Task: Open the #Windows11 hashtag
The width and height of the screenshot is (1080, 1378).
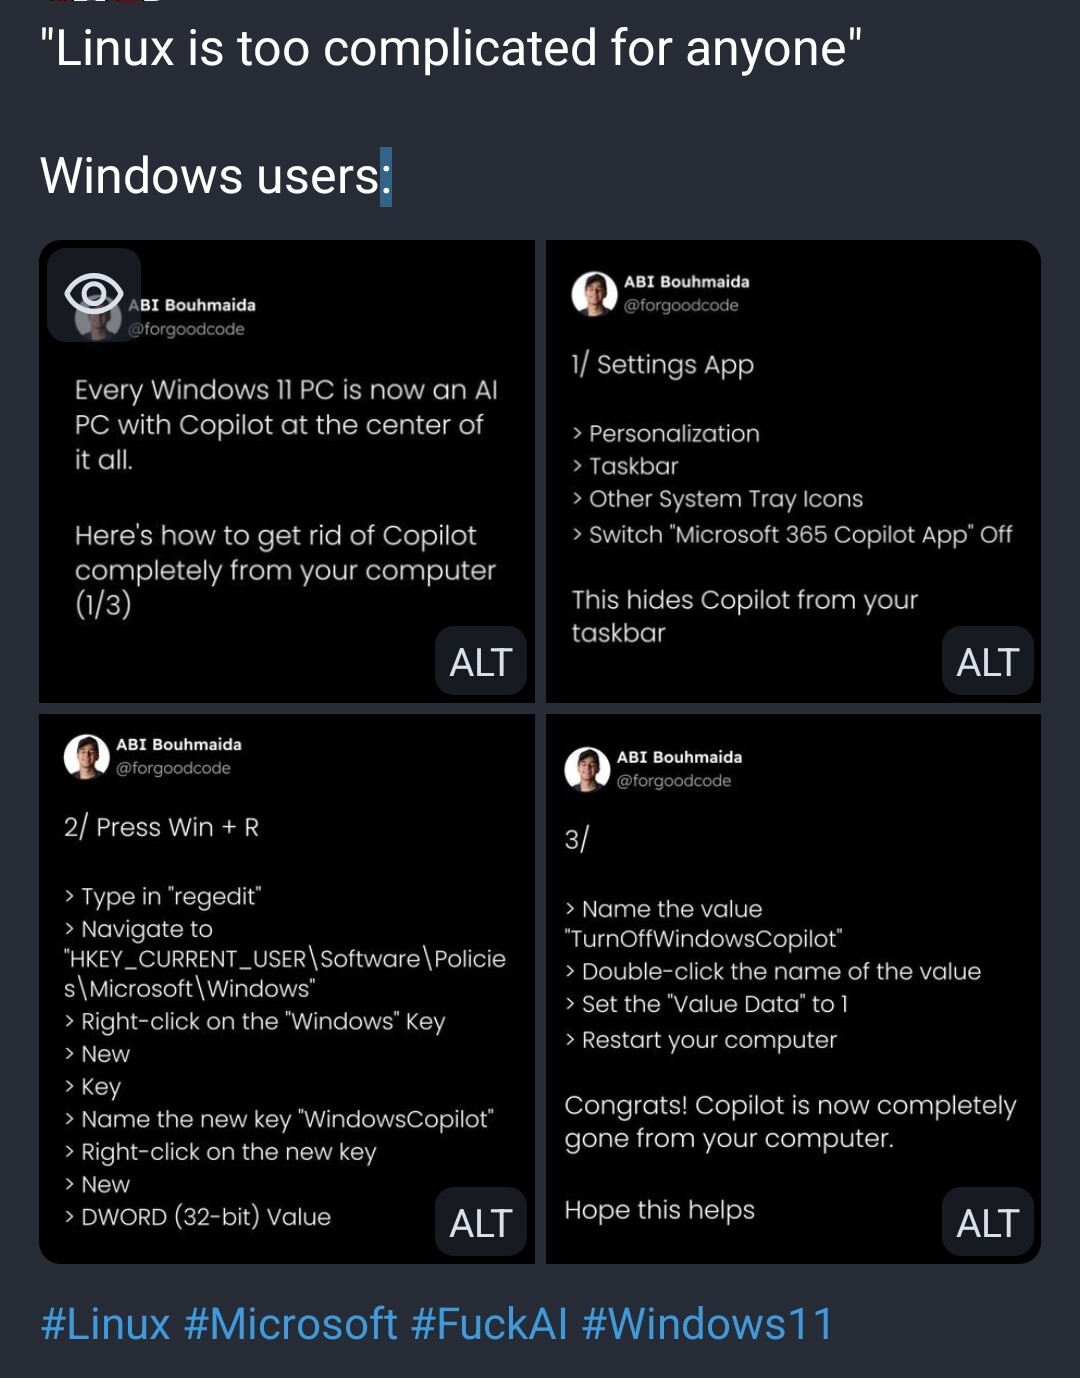Action: [707, 1324]
